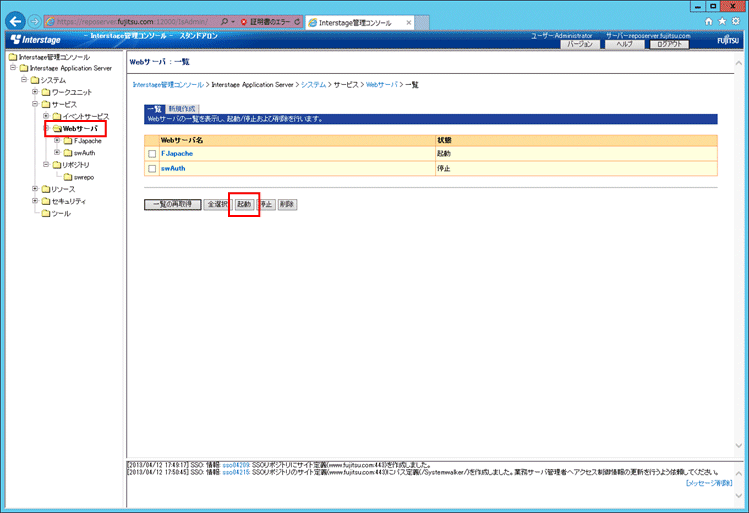Click the 全選択 button
This screenshot has height=513, width=749.
(218, 204)
